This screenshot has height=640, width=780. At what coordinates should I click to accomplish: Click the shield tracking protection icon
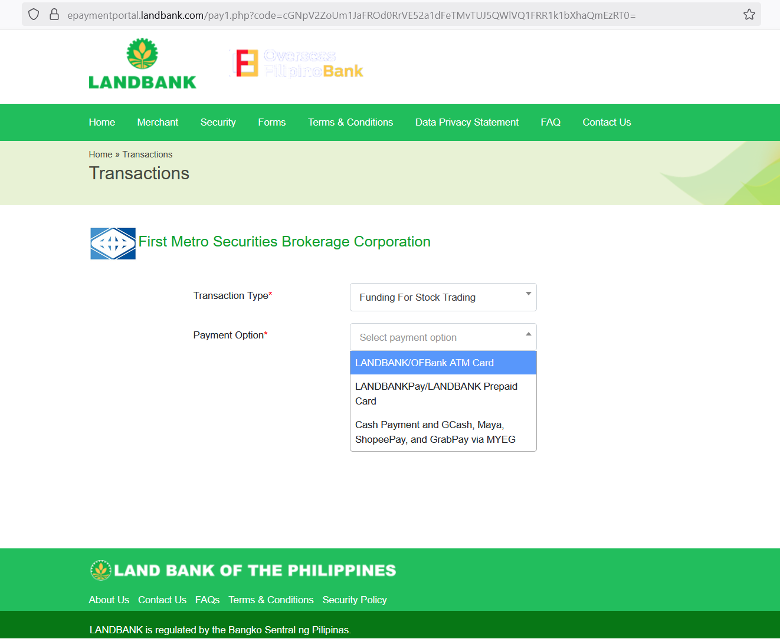(33, 14)
